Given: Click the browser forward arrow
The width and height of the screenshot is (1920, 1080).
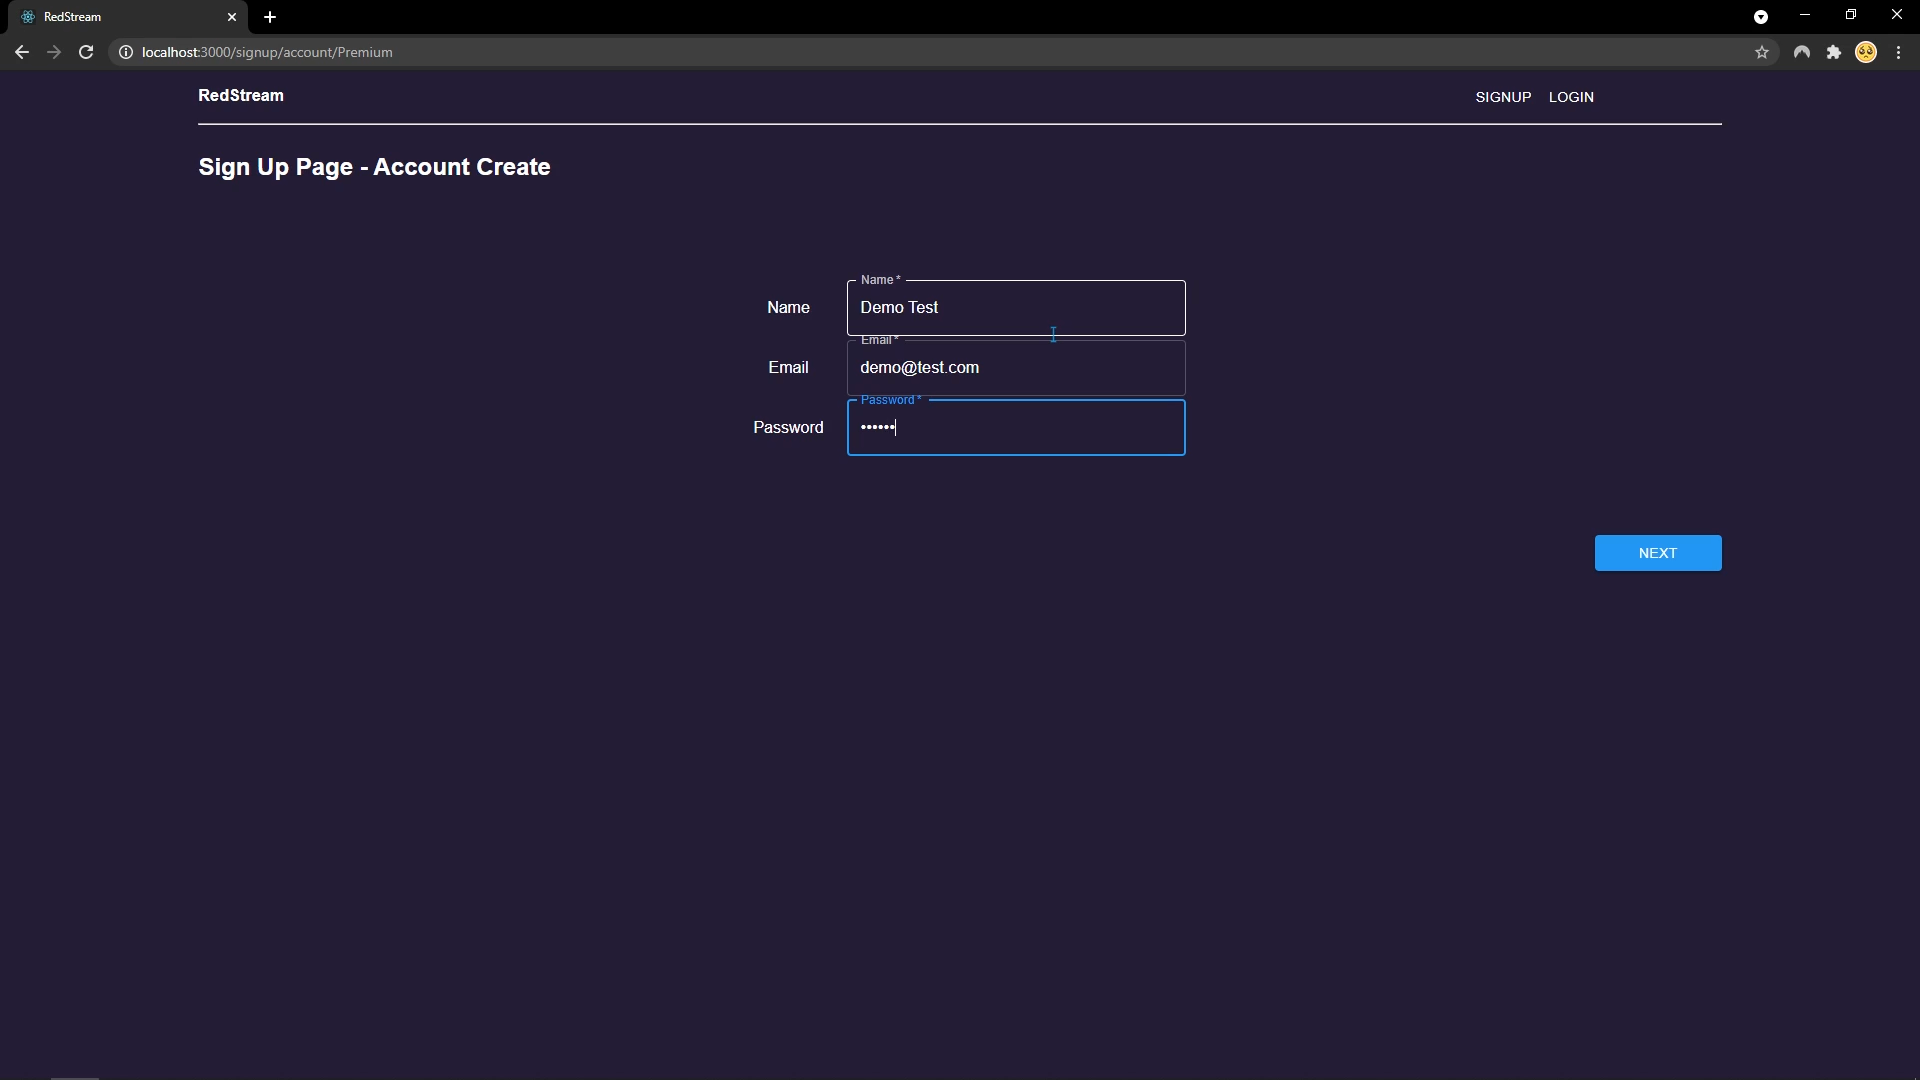Looking at the screenshot, I should coord(54,52).
